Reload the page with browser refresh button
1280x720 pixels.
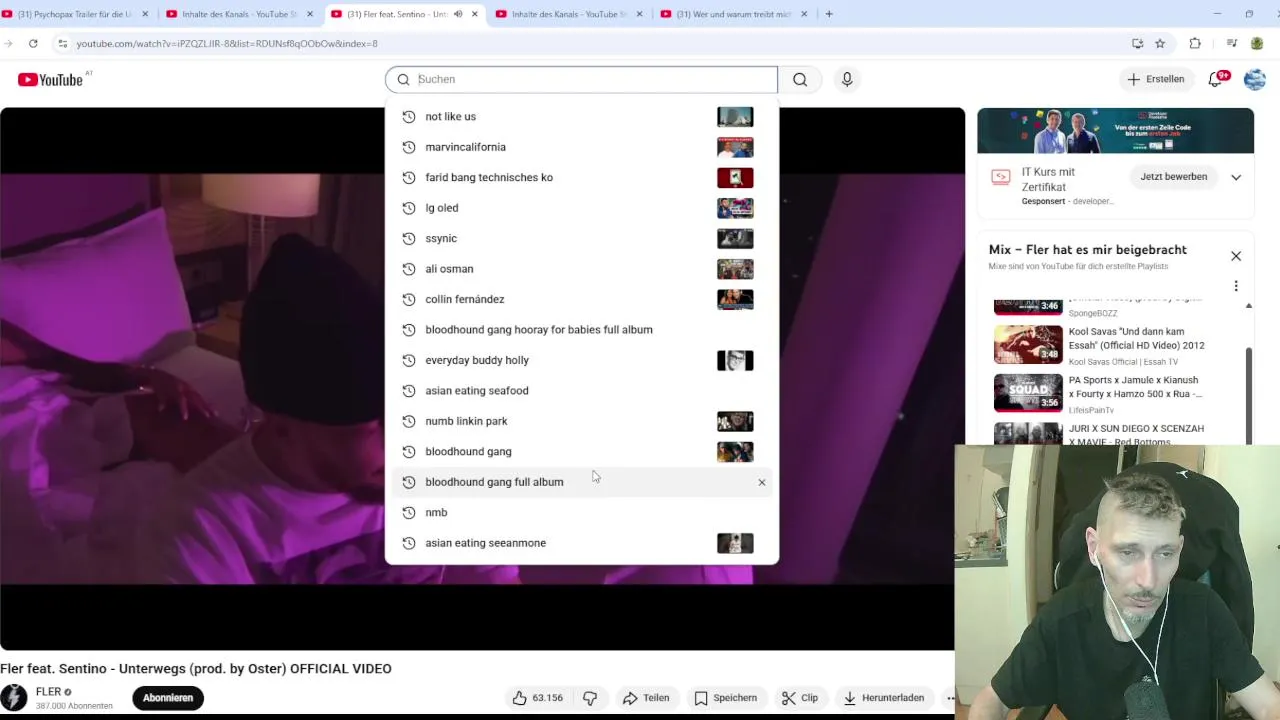[x=33, y=43]
